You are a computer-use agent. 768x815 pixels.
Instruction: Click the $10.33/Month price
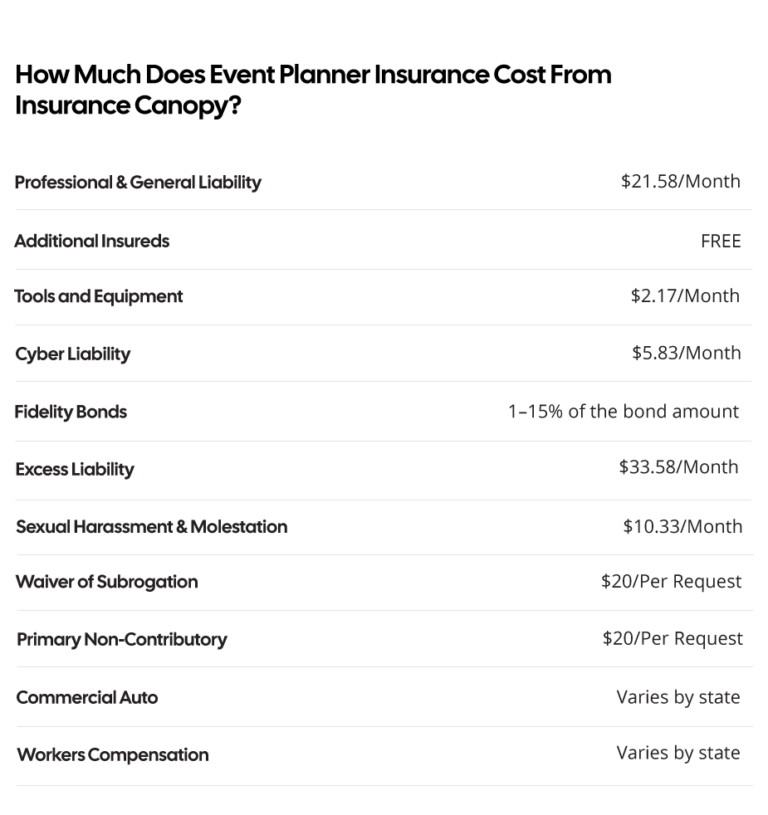682,526
